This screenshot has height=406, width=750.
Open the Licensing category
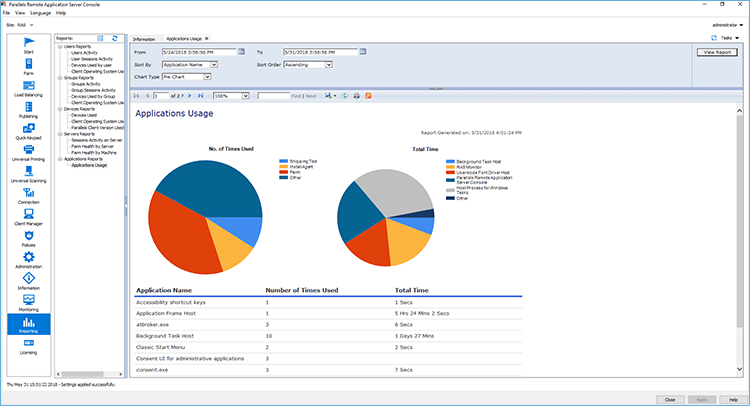tap(29, 346)
